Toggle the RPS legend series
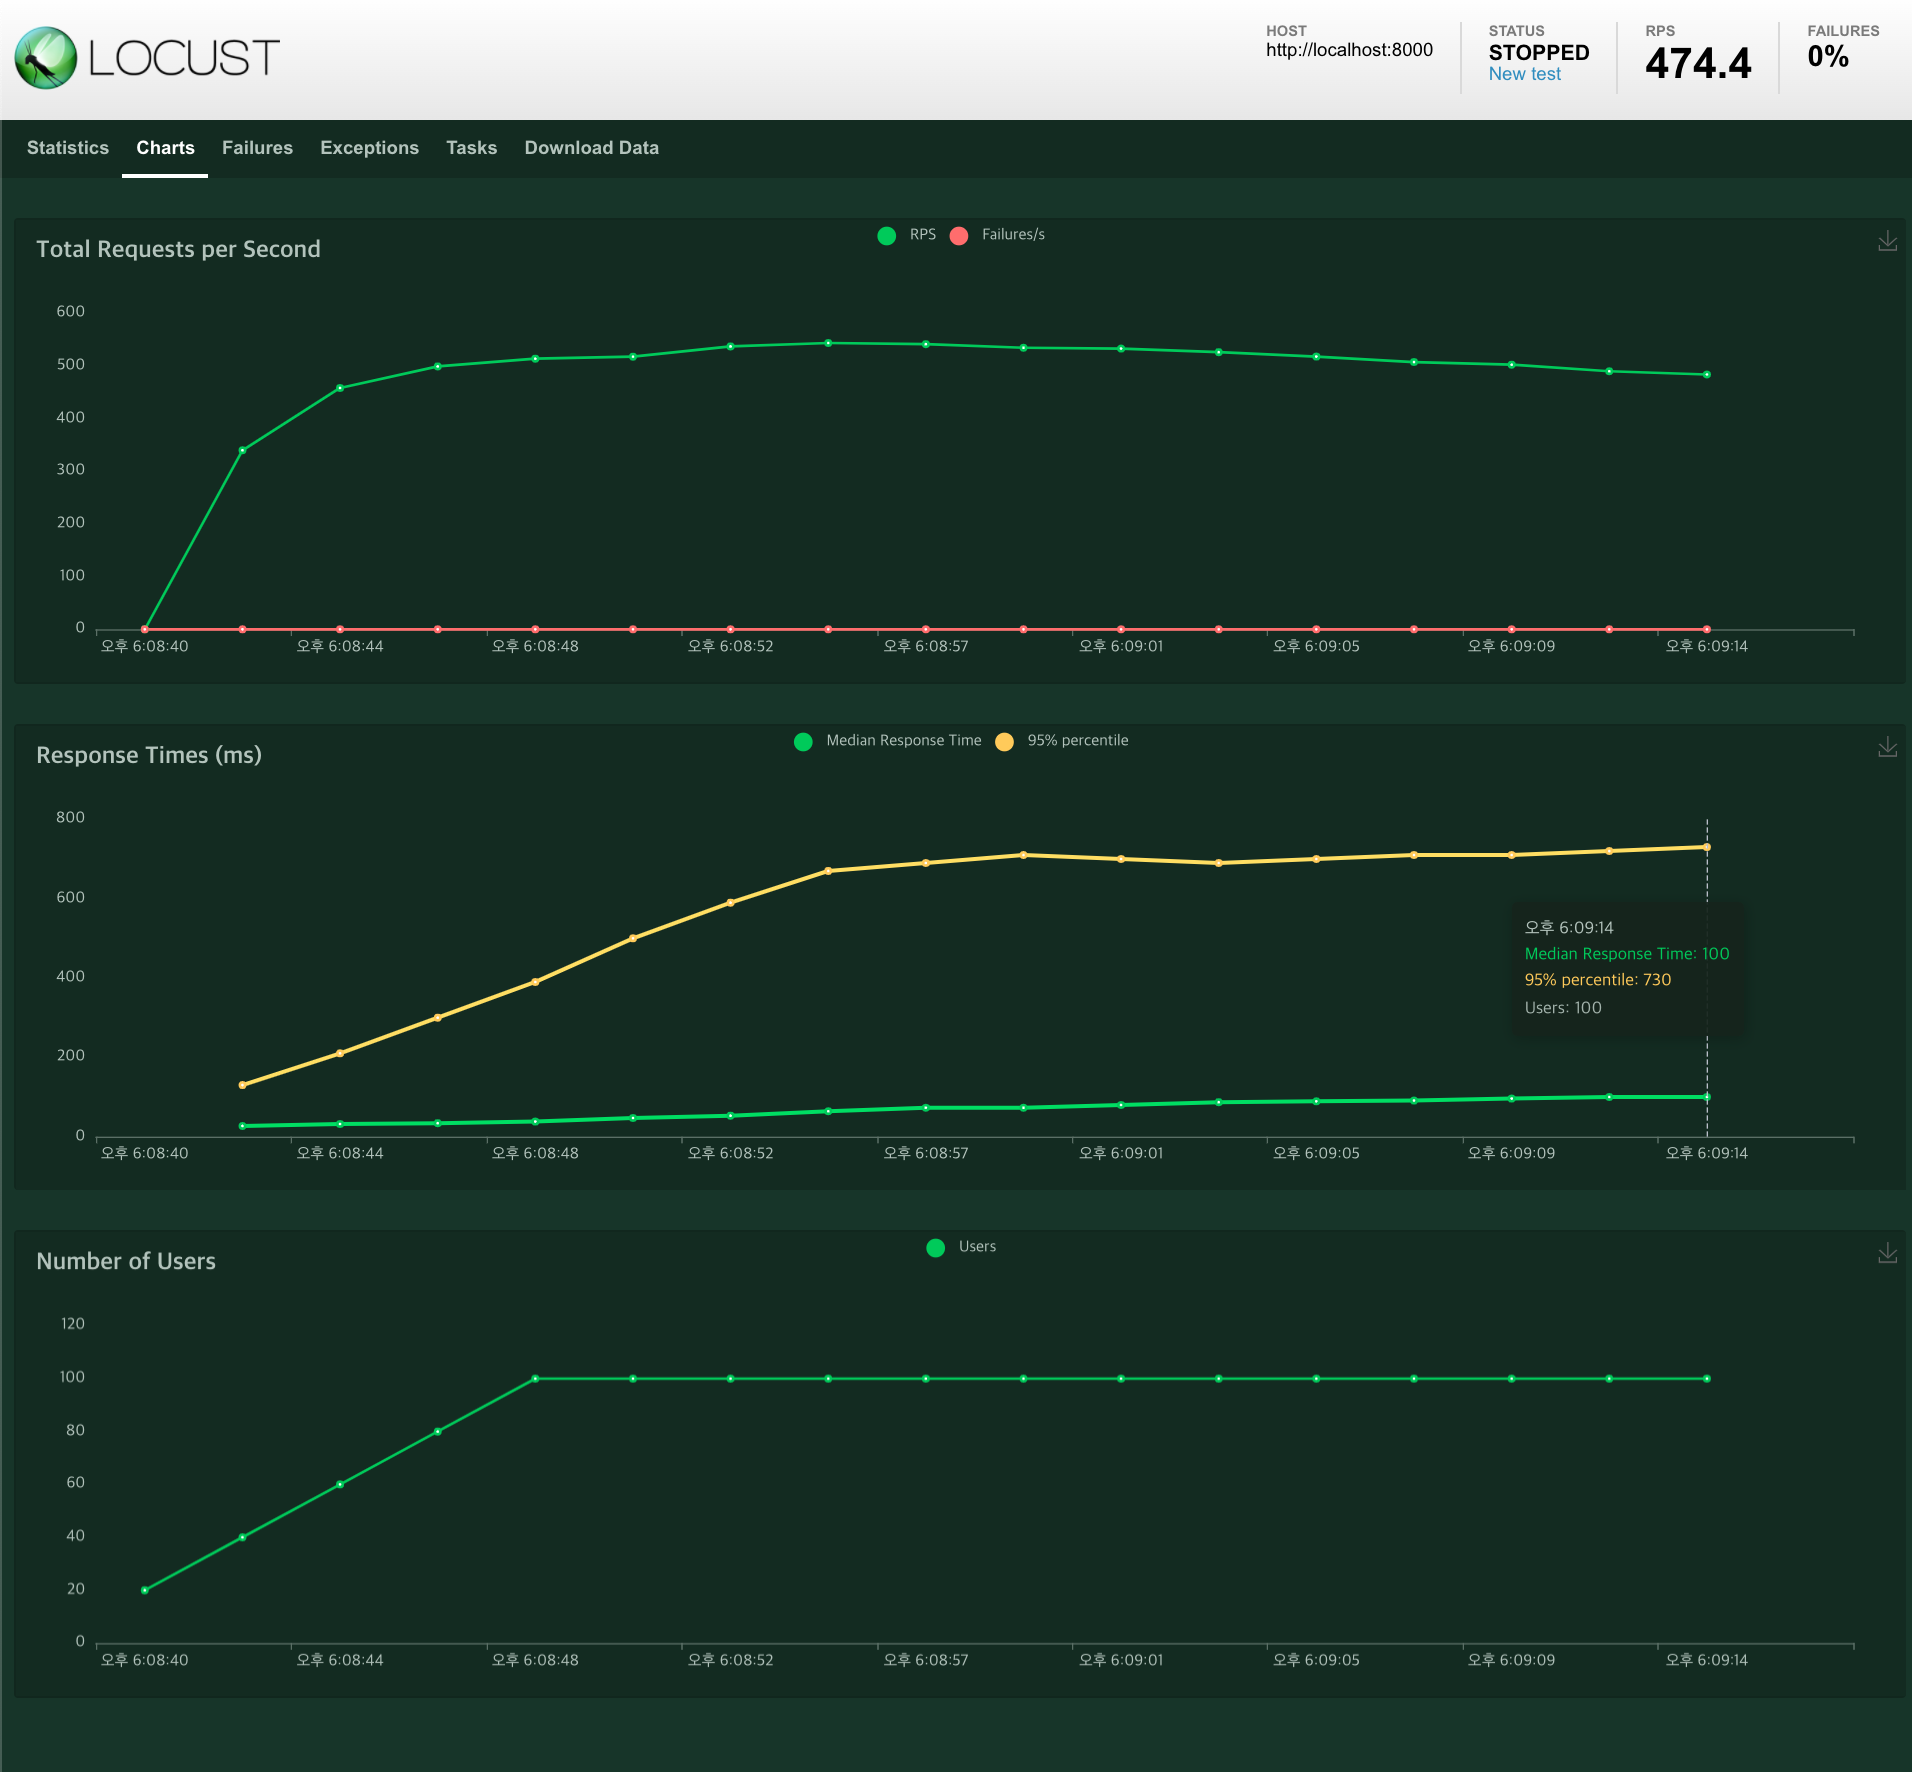1912x1772 pixels. tap(906, 235)
